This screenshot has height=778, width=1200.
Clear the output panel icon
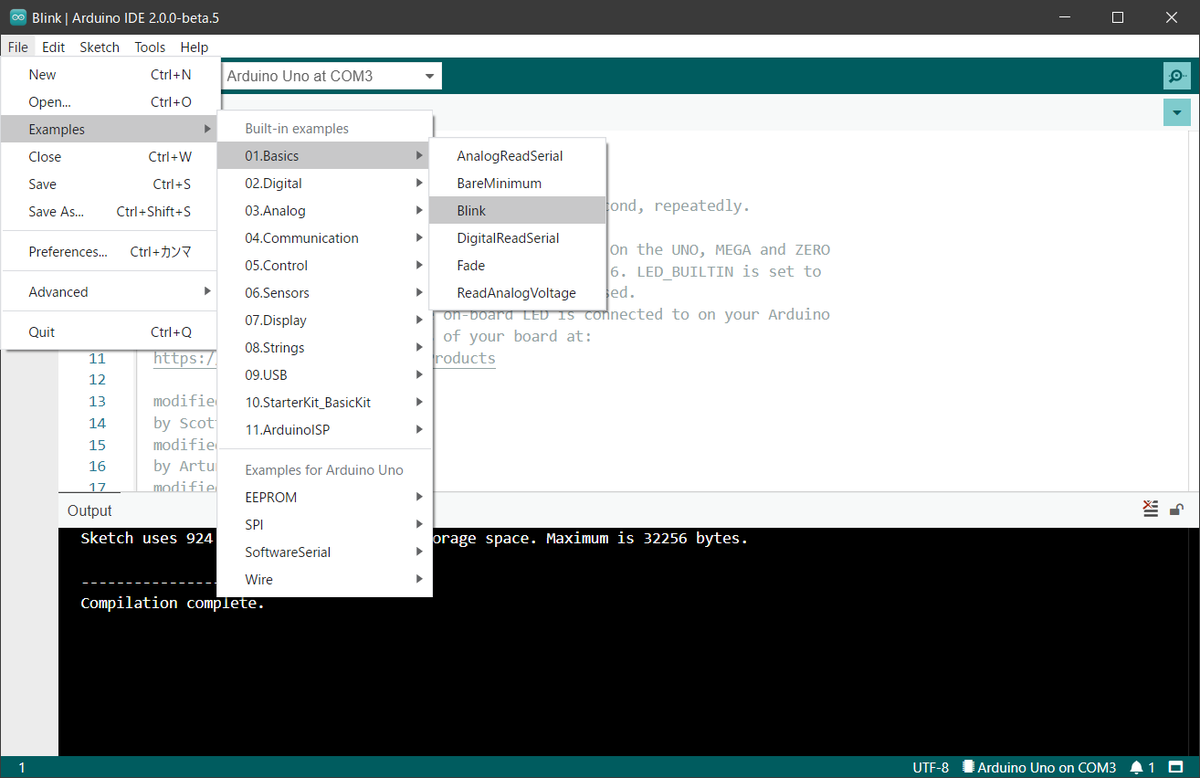click(1151, 509)
